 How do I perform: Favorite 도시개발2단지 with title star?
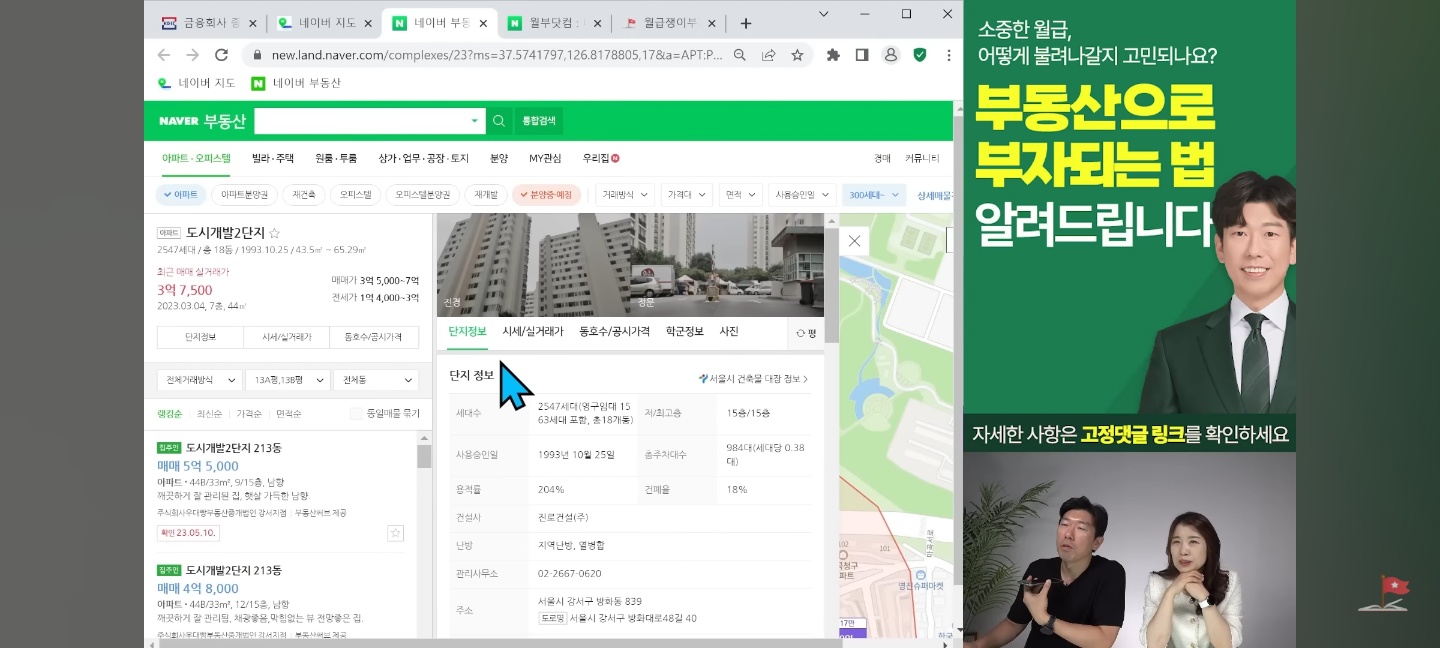point(275,233)
